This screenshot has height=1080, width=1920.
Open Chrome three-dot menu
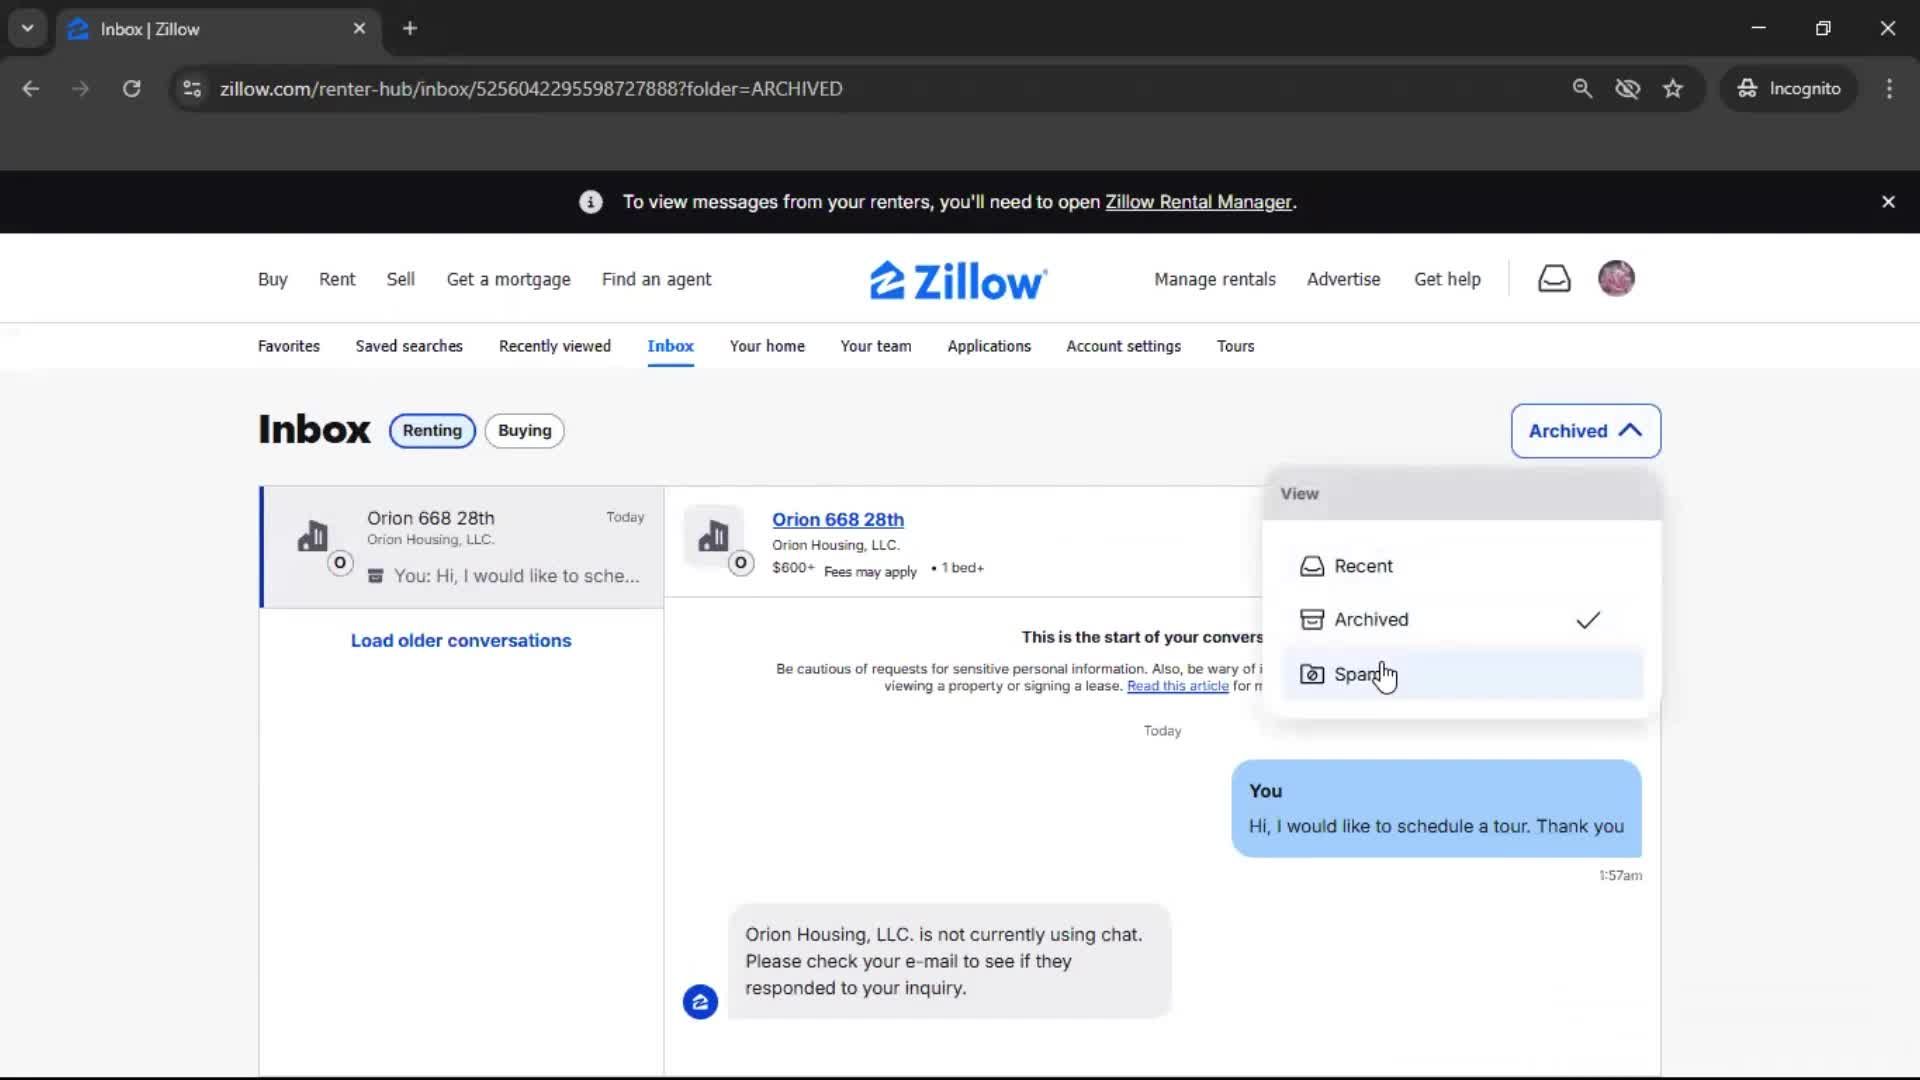(x=1889, y=89)
